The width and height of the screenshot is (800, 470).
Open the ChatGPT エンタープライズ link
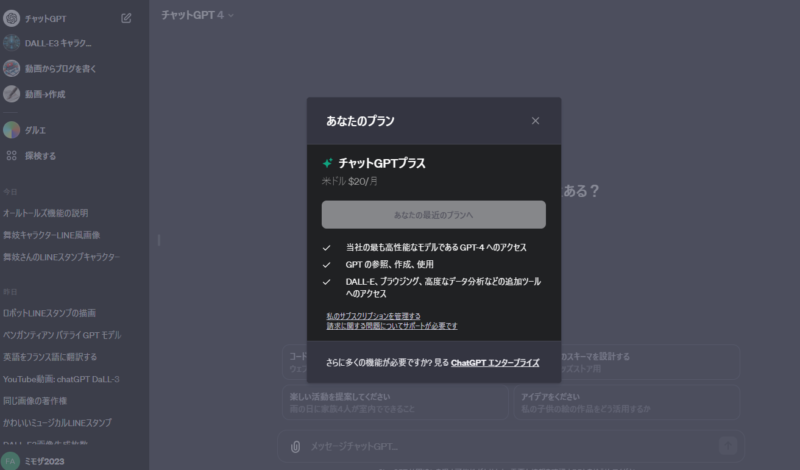pos(495,363)
